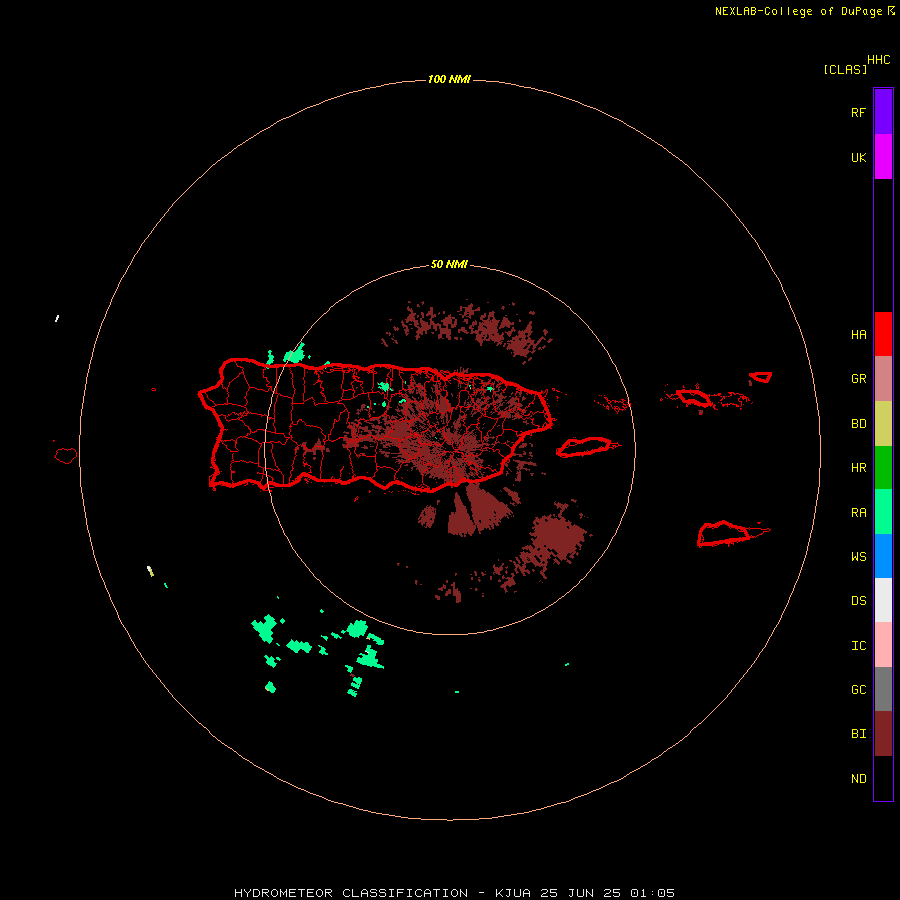
Task: Click the ND legend label
Action: [x=858, y=779]
